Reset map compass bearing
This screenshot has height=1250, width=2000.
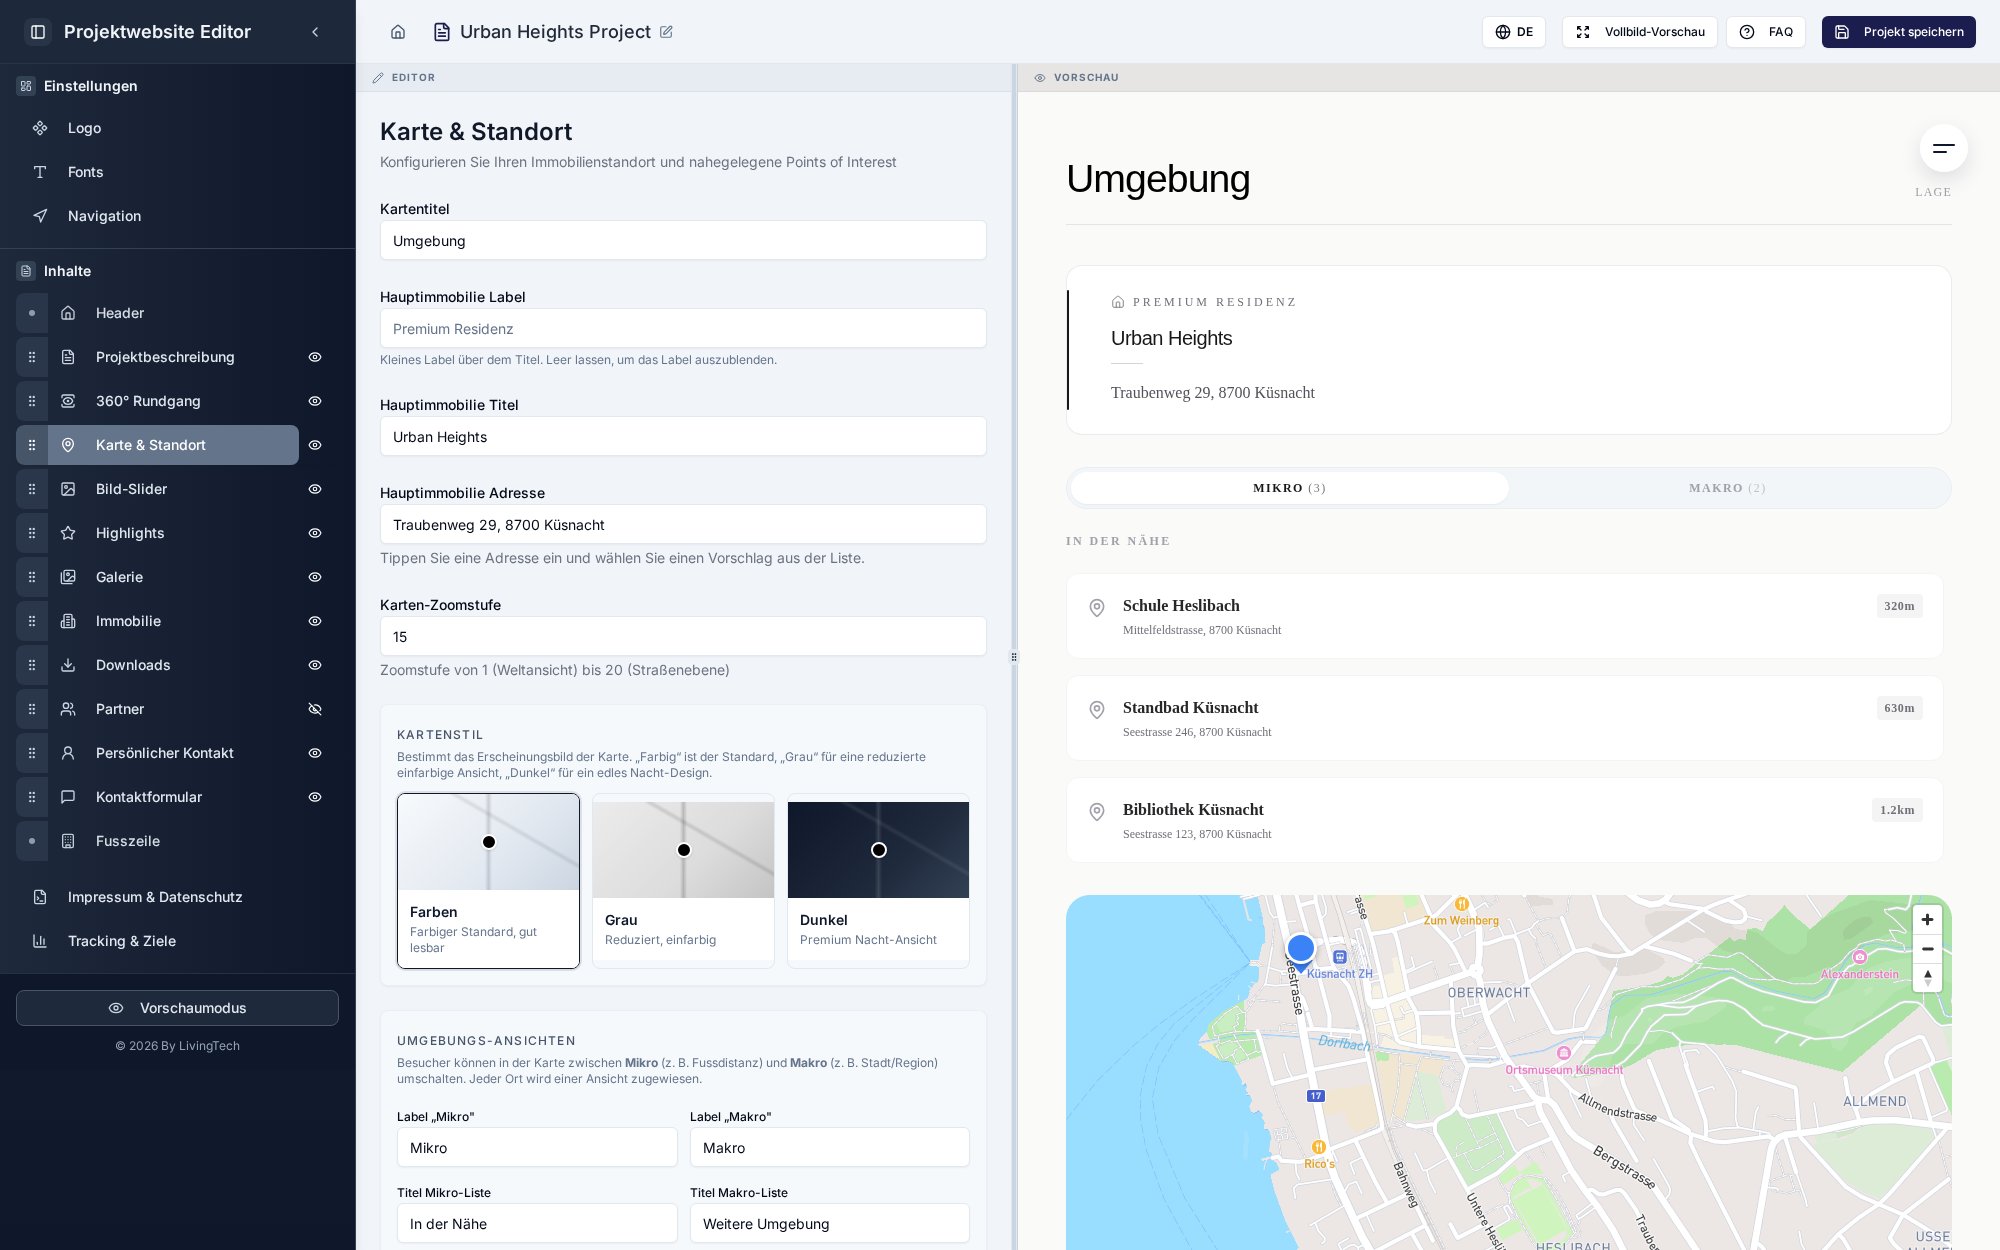click(1927, 977)
